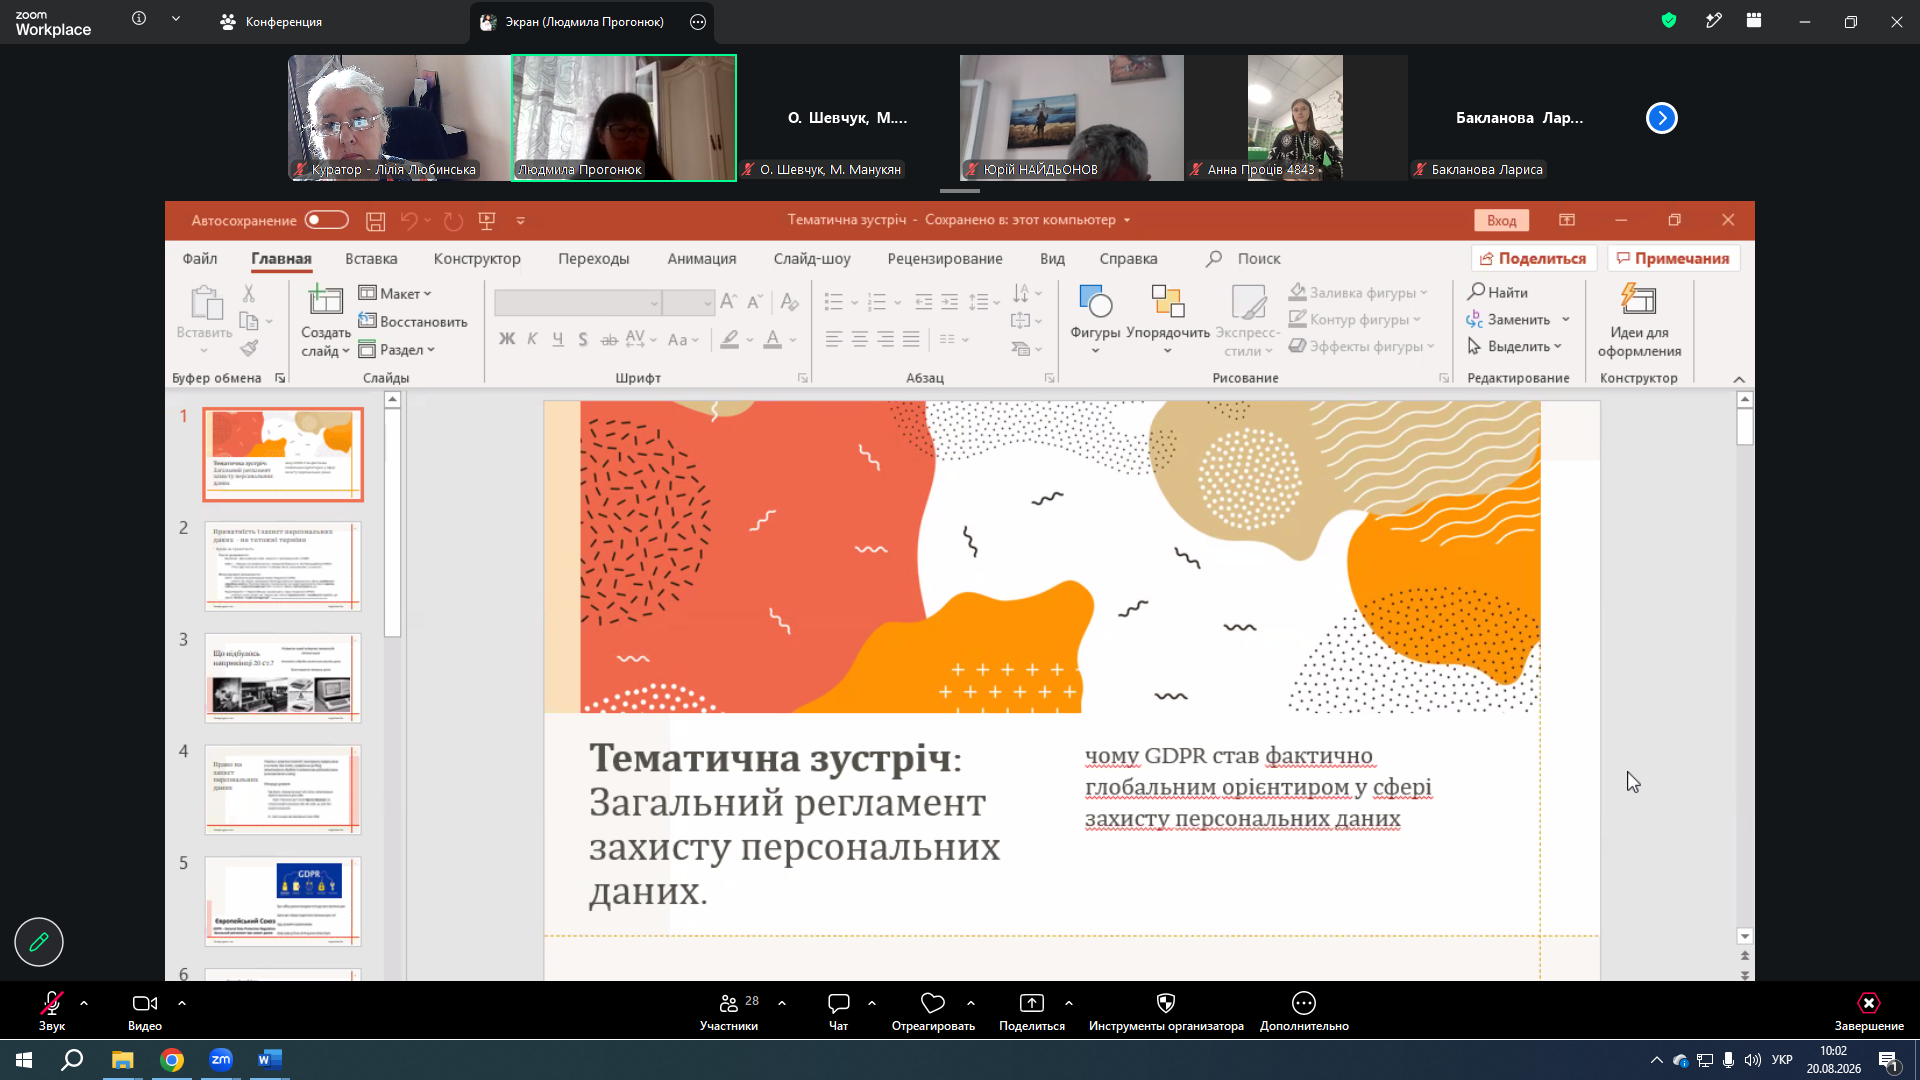Open the Участники participants panel
Viewport: 1920px width, 1080px height.
(x=729, y=1010)
